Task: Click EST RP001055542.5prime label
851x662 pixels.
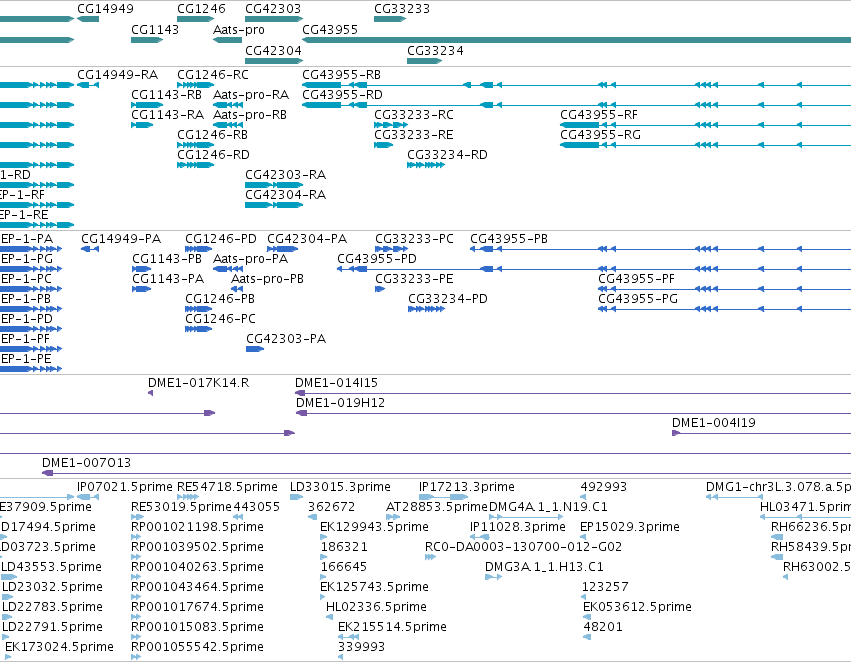Action: [198, 647]
